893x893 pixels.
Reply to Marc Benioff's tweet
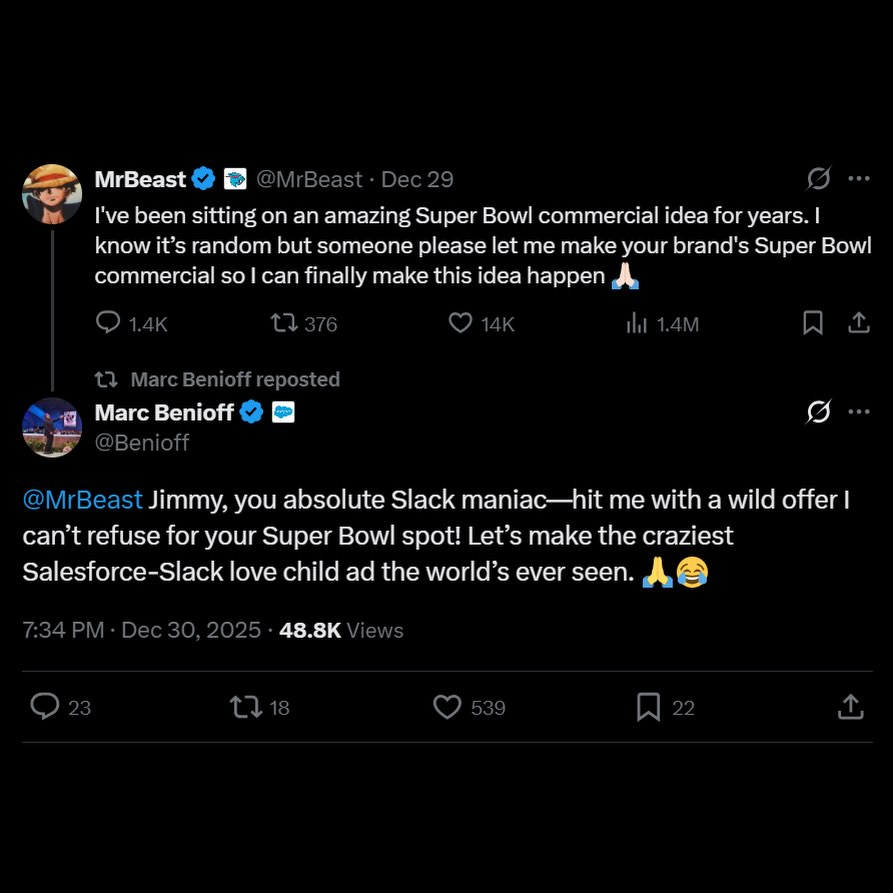(x=45, y=707)
